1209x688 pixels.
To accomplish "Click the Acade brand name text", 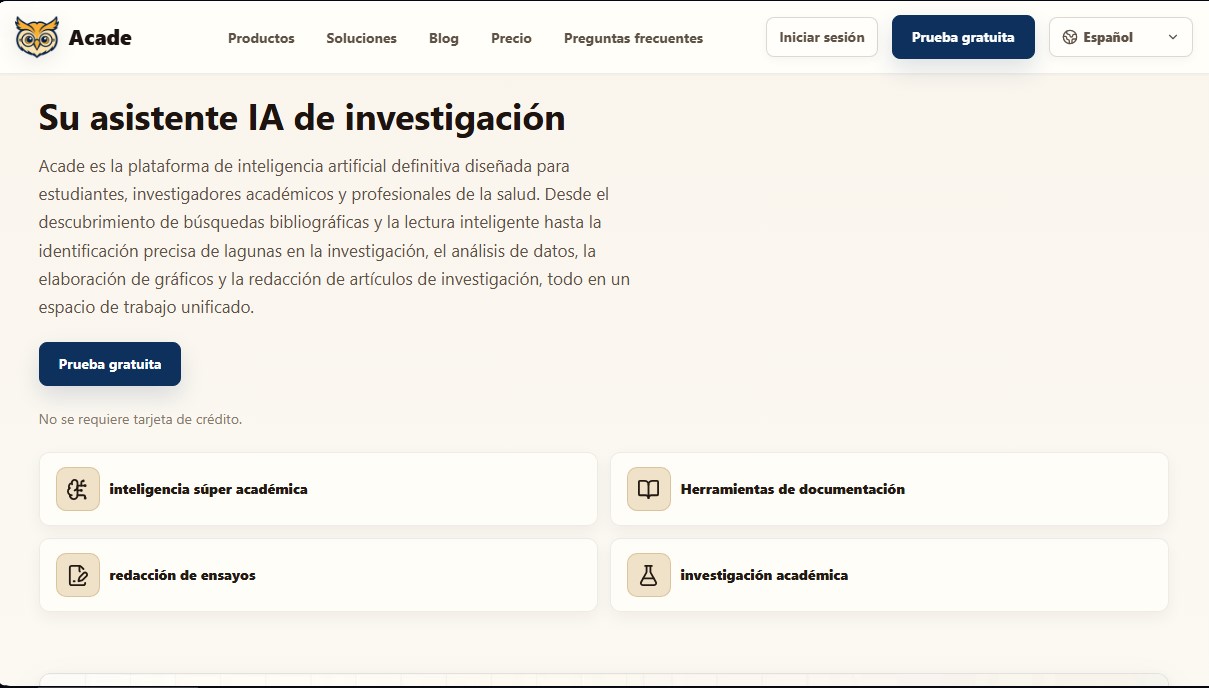I will 100,38.
